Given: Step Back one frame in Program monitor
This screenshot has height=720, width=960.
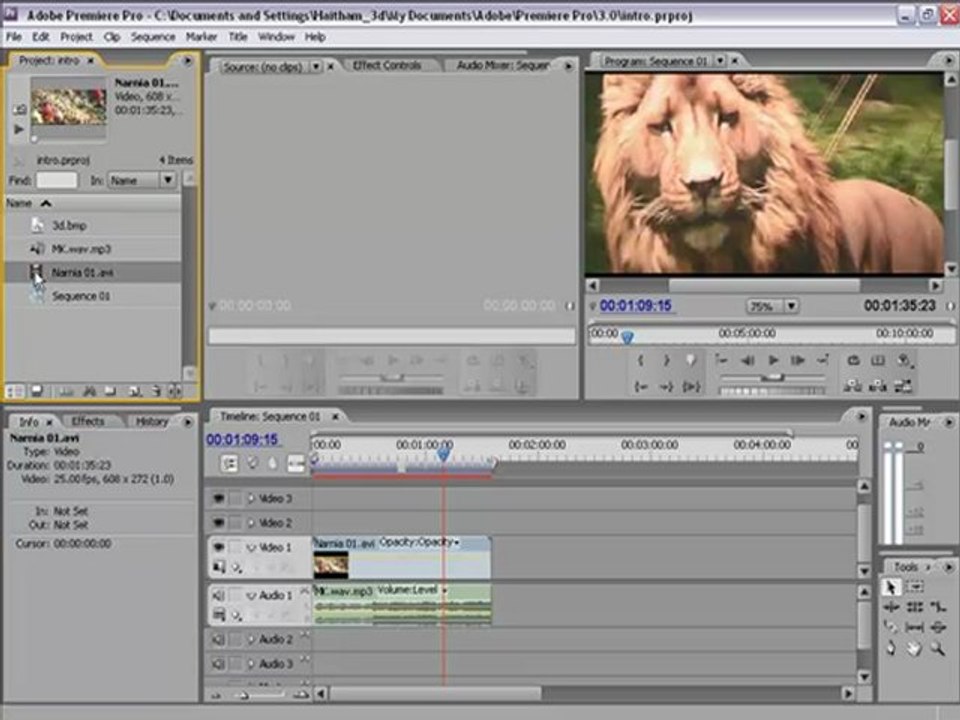Looking at the screenshot, I should click(x=748, y=361).
